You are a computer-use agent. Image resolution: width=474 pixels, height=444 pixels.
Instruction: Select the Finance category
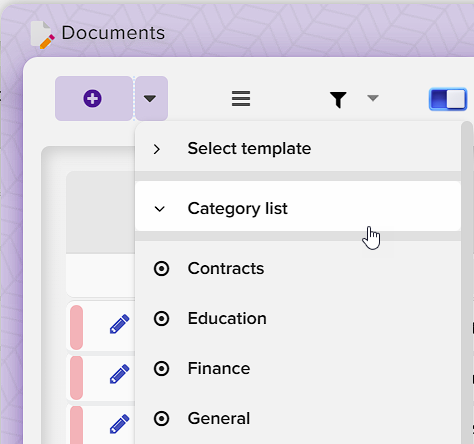tap(298, 368)
